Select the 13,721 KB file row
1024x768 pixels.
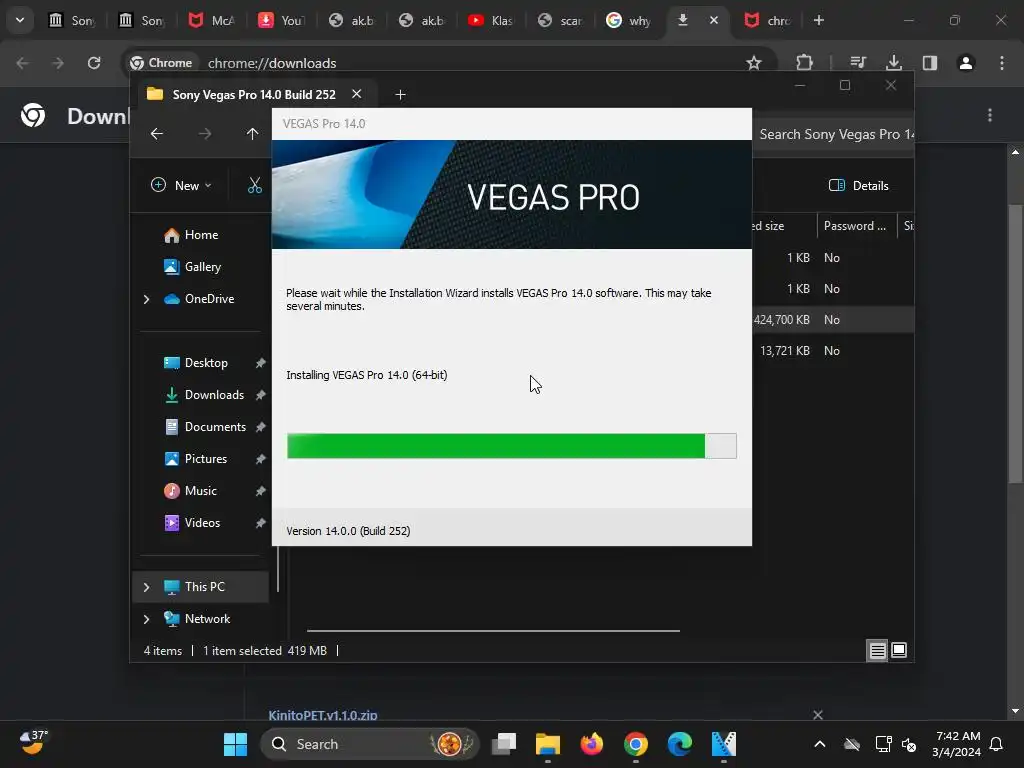pos(833,351)
